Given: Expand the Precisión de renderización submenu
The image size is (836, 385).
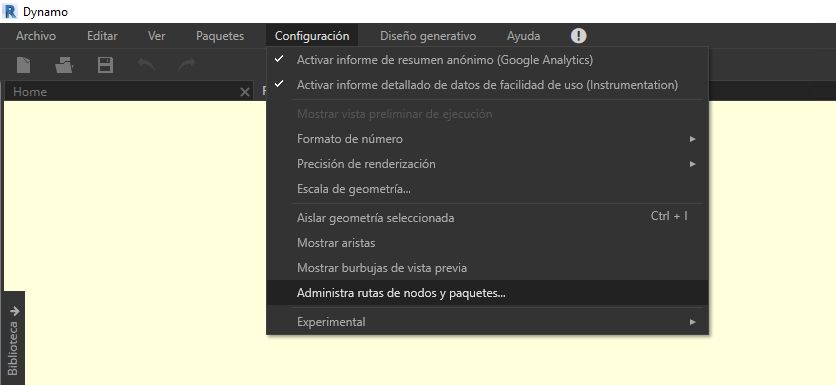Looking at the screenshot, I should click(487, 164).
